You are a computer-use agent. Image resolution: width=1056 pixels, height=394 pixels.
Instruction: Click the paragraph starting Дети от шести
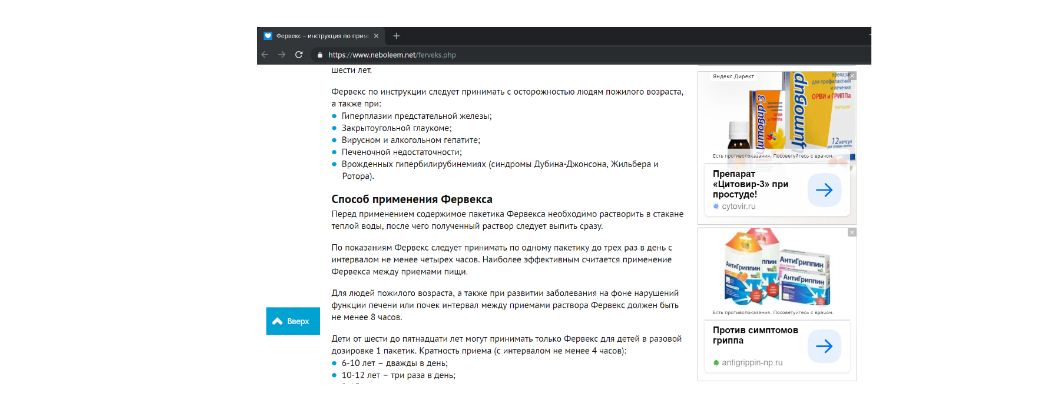point(506,345)
